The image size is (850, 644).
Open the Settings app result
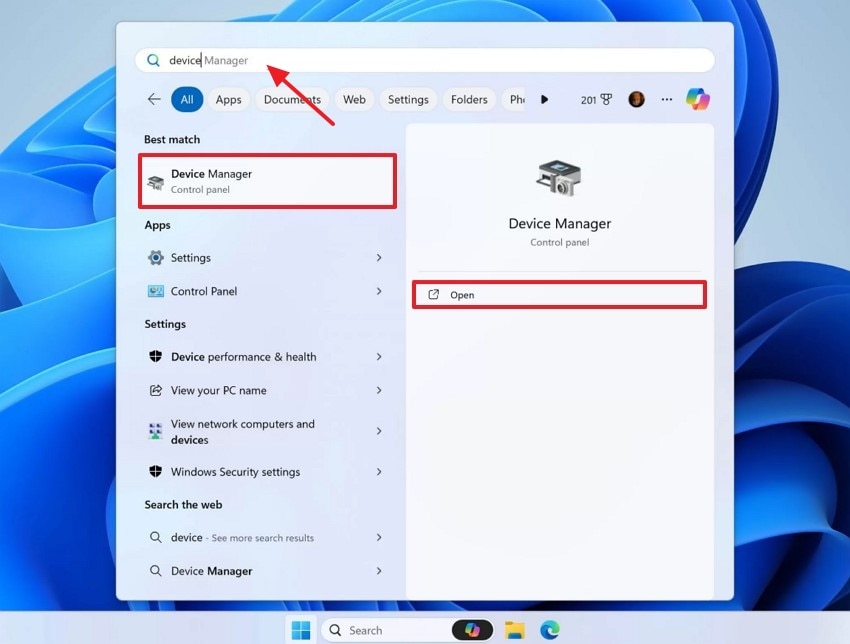(x=267, y=257)
